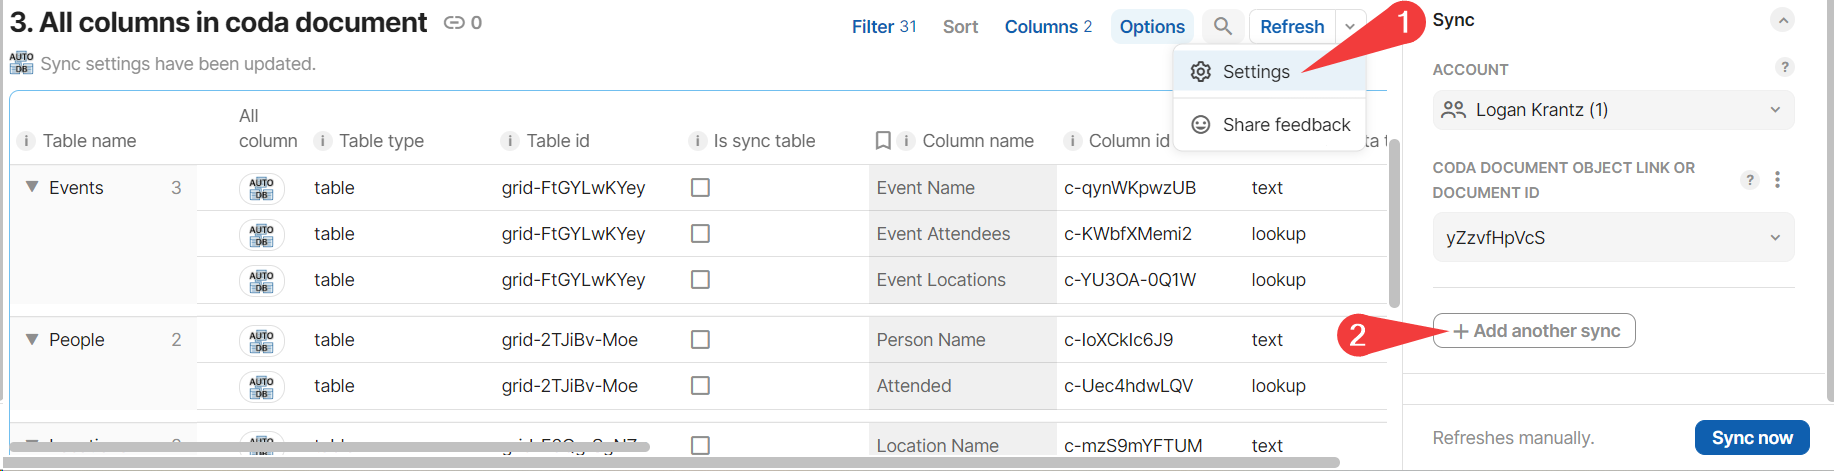
Task: Click the Auto DB icon in Event Name row
Action: click(262, 188)
